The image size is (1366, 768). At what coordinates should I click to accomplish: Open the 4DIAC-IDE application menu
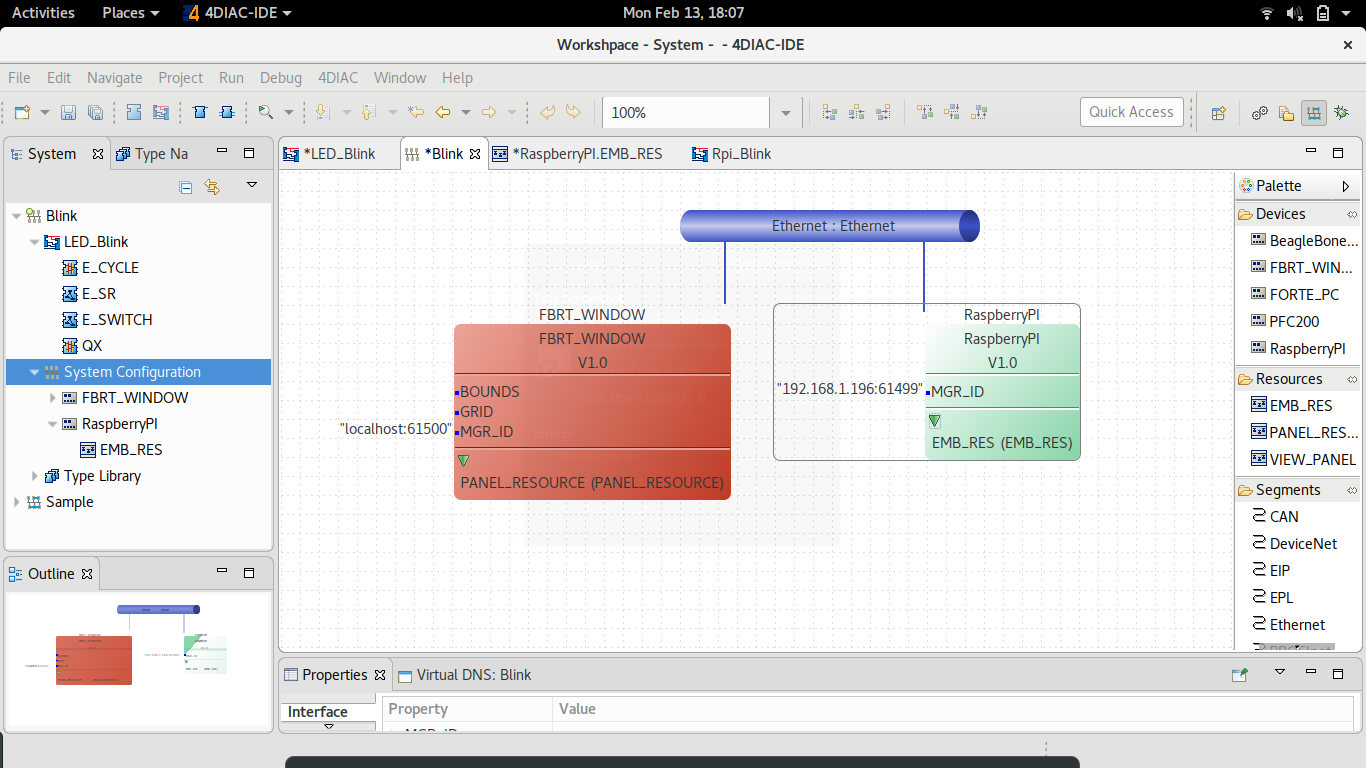[239, 13]
